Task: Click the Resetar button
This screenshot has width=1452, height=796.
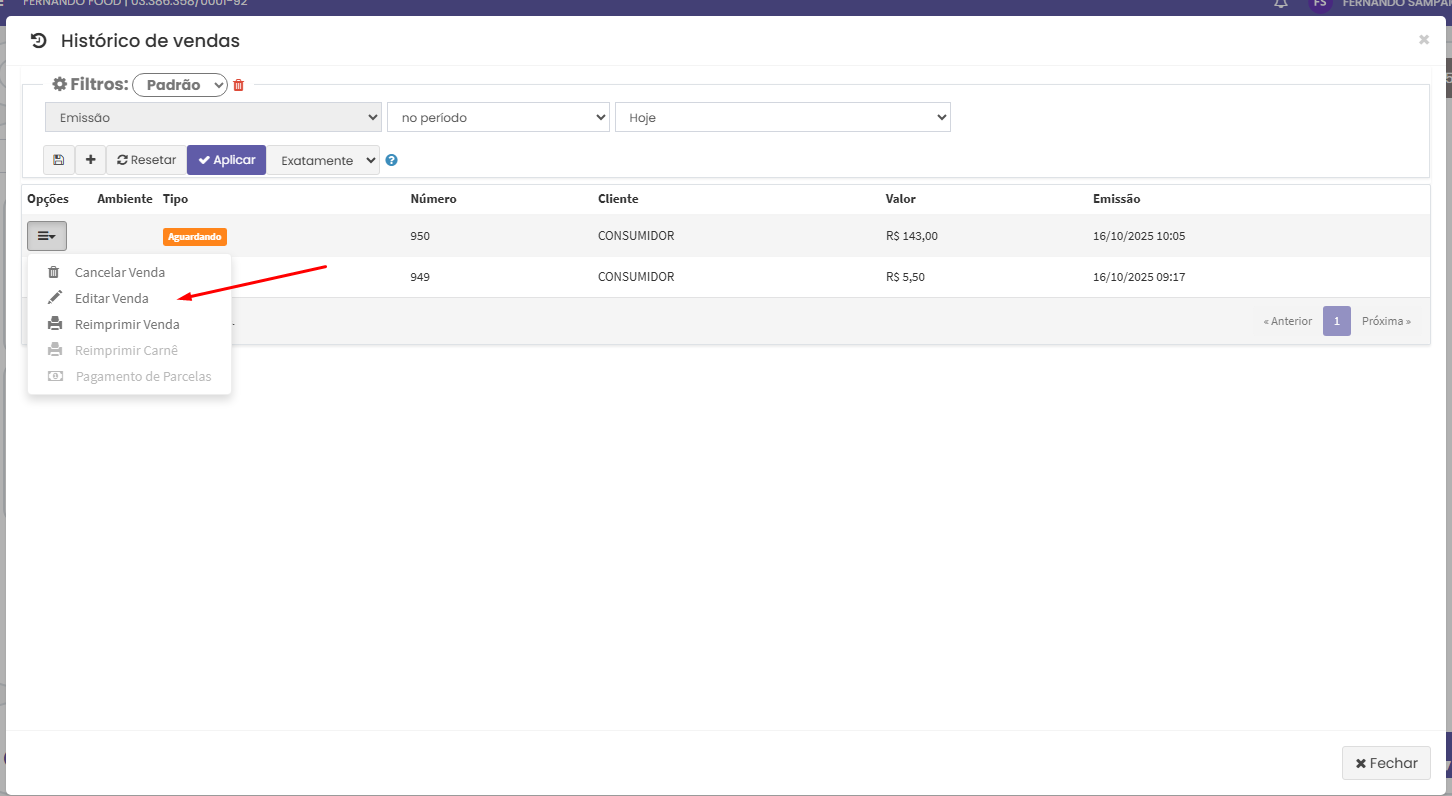Action: pyautogui.click(x=146, y=160)
